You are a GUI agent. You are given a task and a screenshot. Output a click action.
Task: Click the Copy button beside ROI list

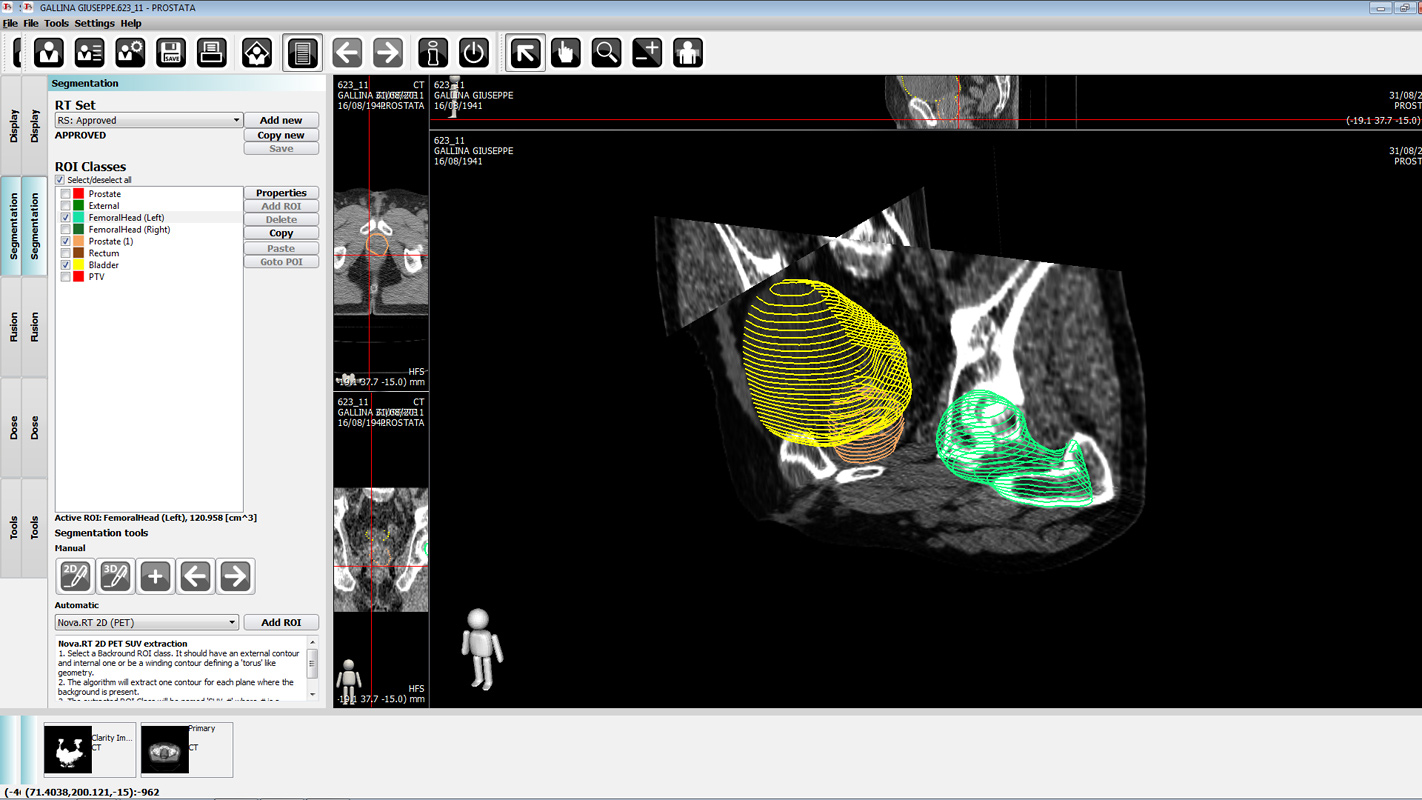coord(281,233)
